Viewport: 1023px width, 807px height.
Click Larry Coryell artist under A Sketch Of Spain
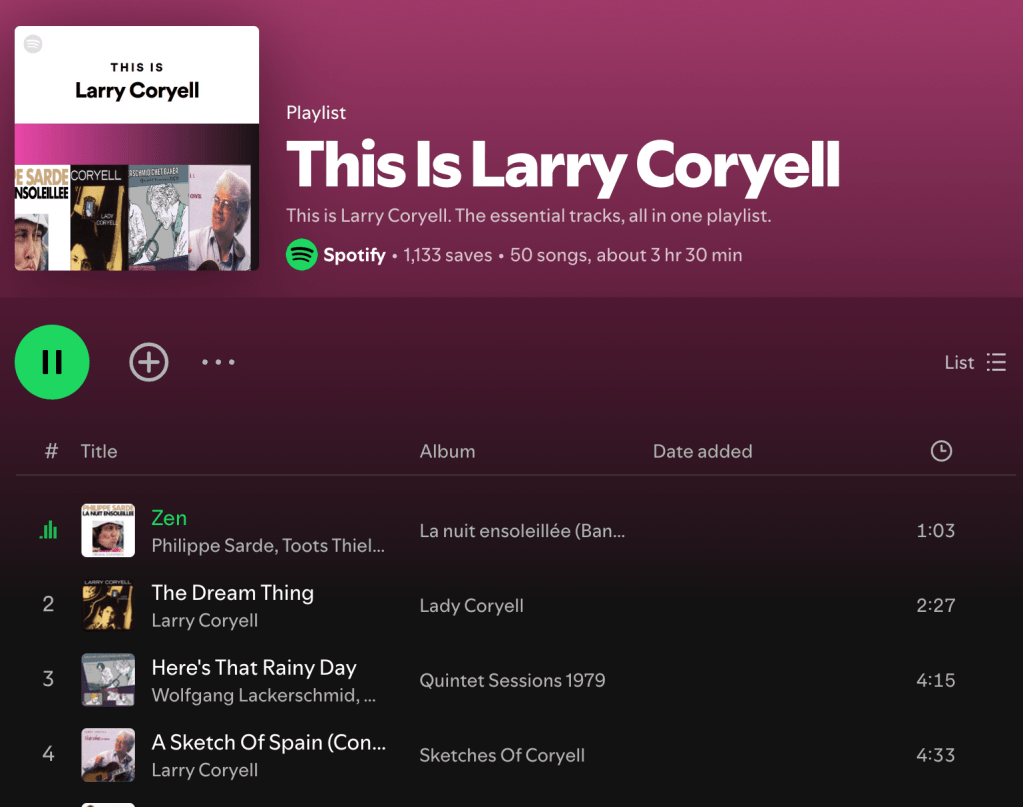(x=205, y=770)
